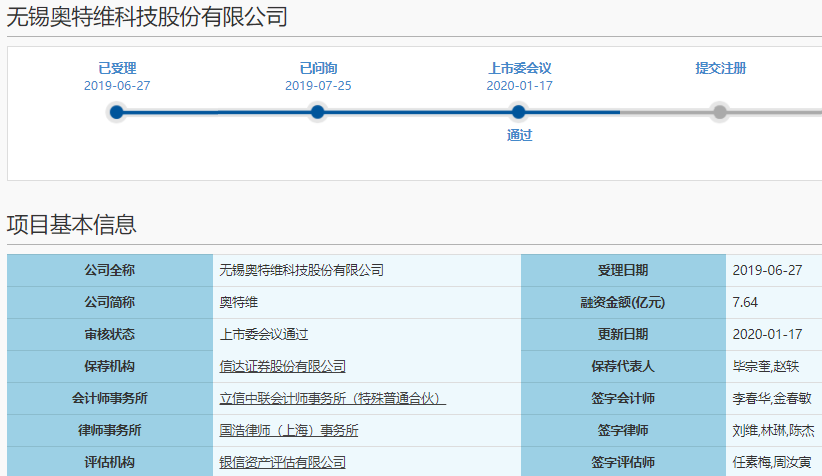
Task: Click the 项目基本信息 section heading
Action: [72, 225]
